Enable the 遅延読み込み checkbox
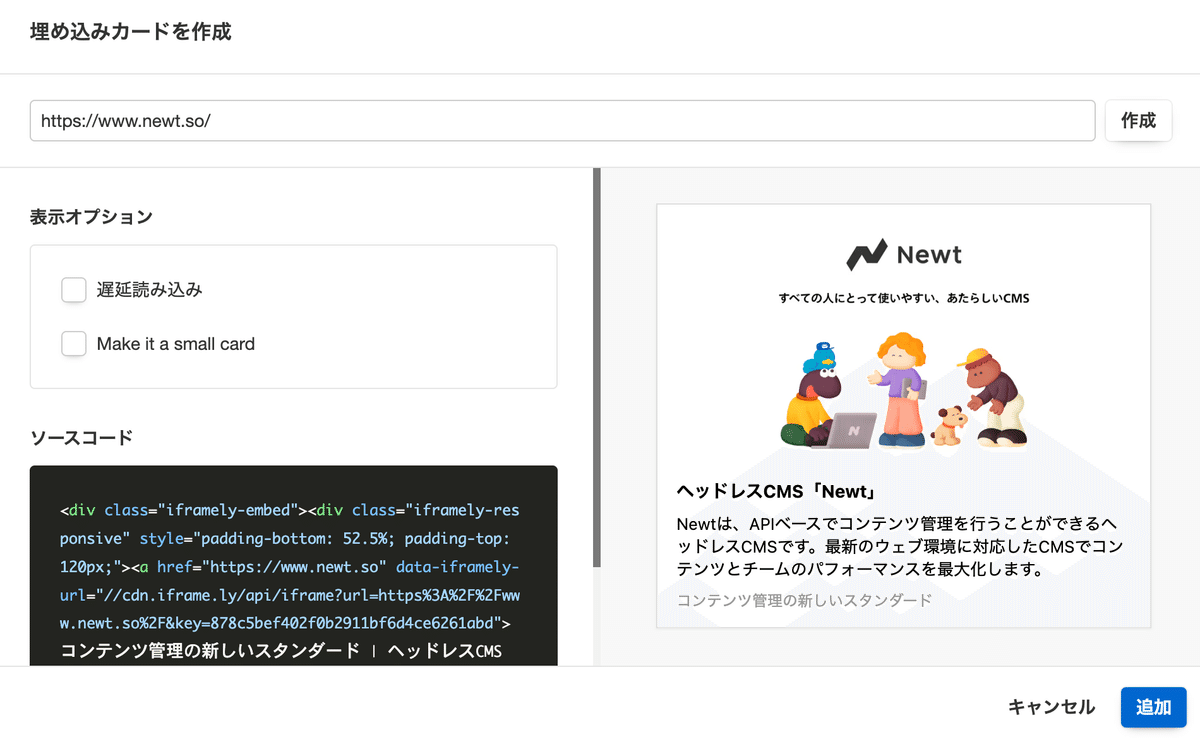This screenshot has height=744, width=1200. 74,290
